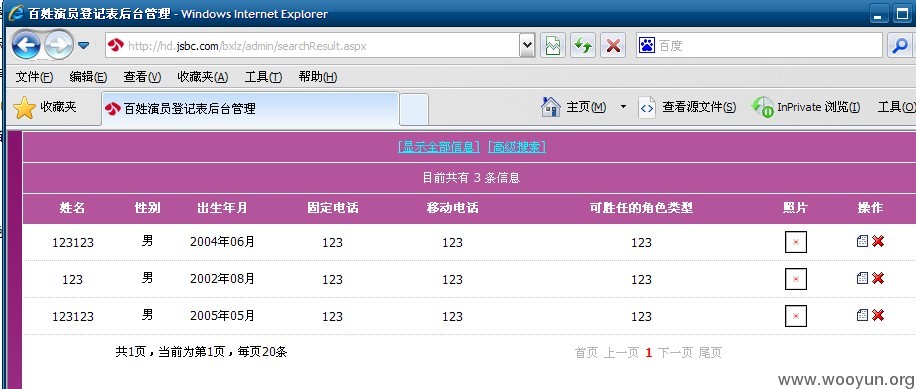Click the 2002年08月 birth date cell

222,279
